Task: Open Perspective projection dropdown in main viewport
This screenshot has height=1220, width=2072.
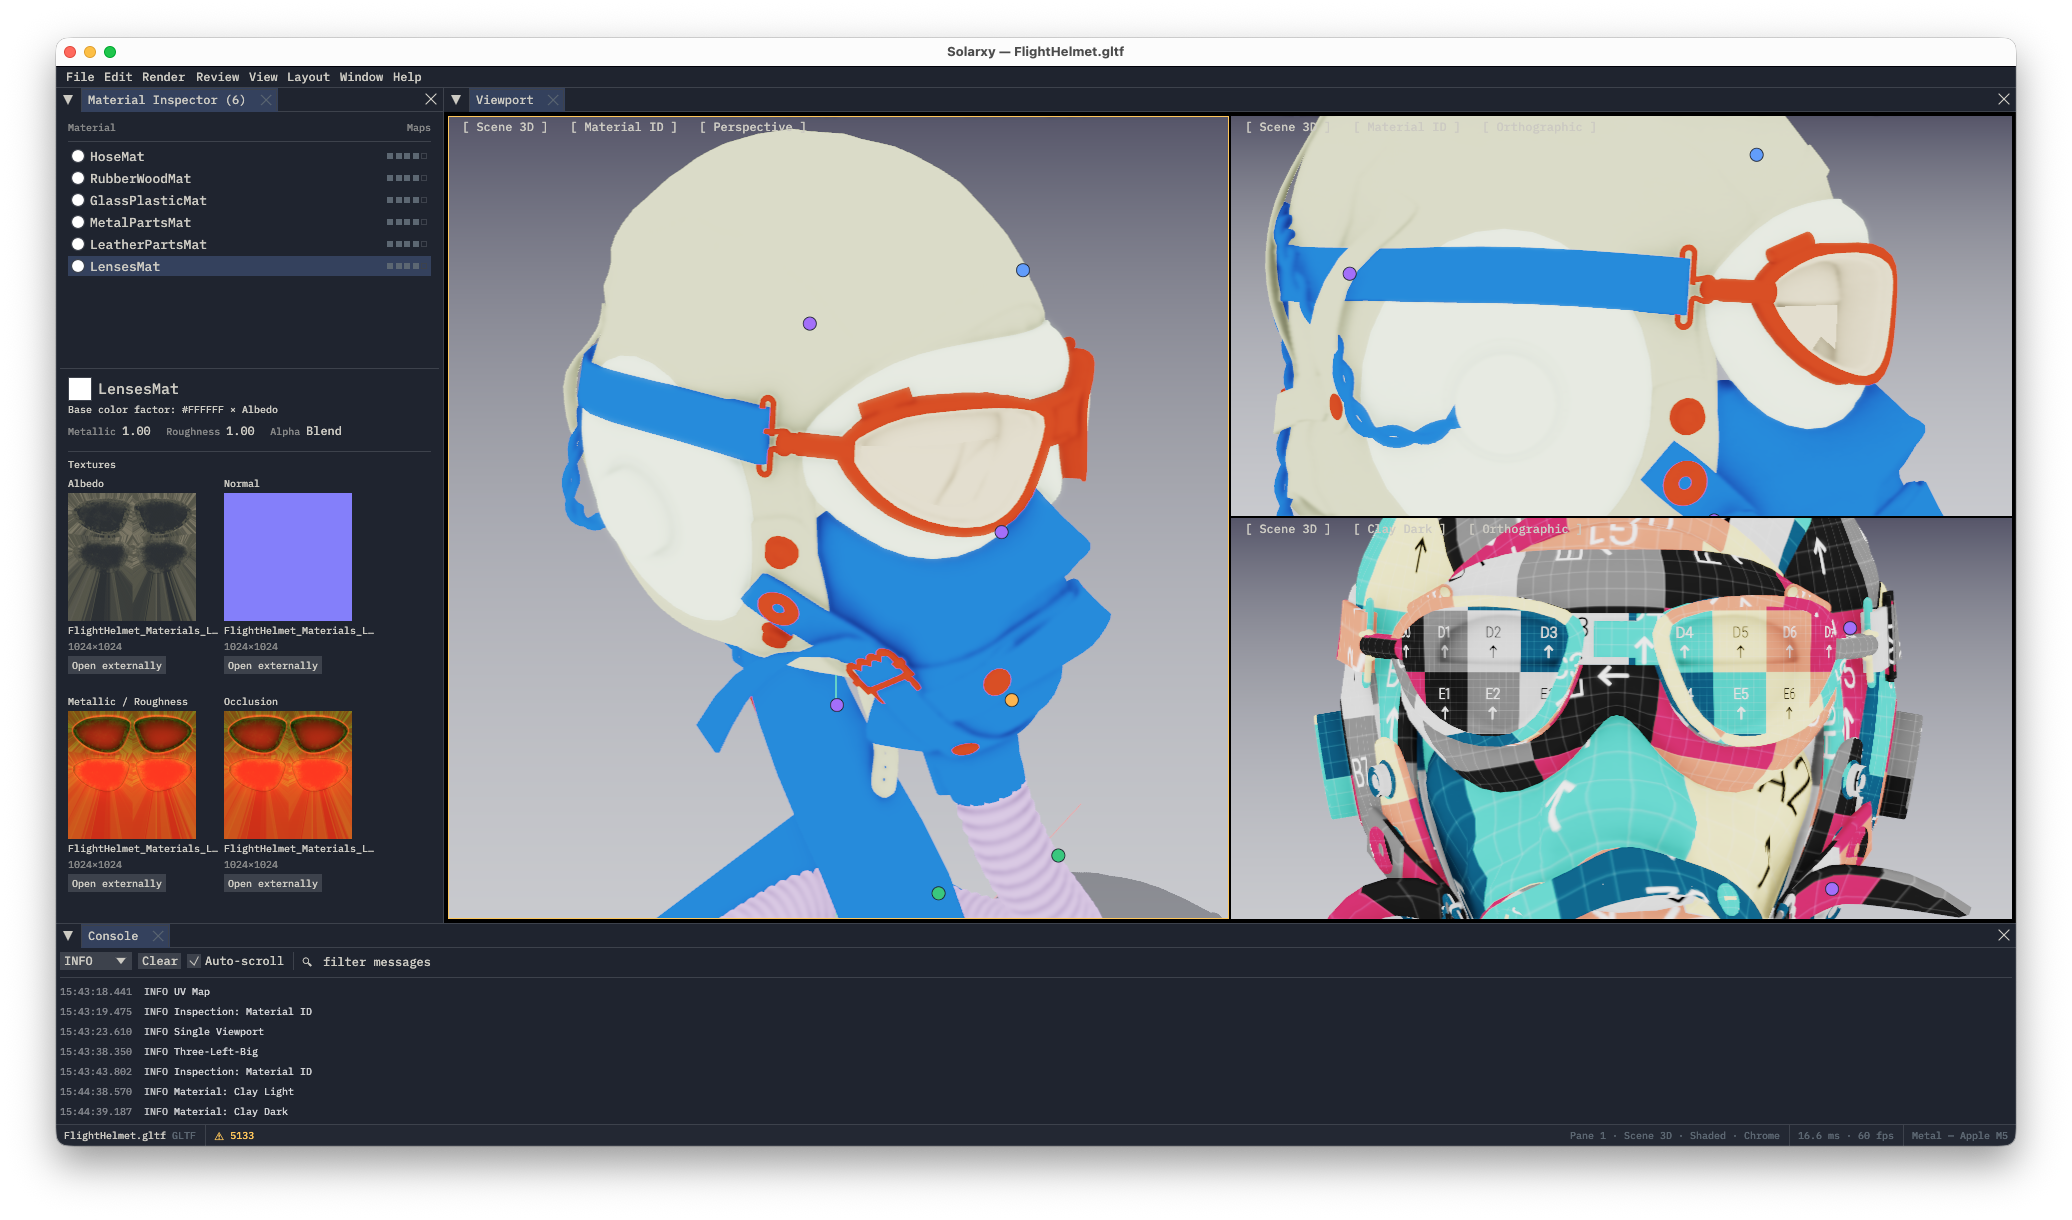Action: click(x=752, y=127)
